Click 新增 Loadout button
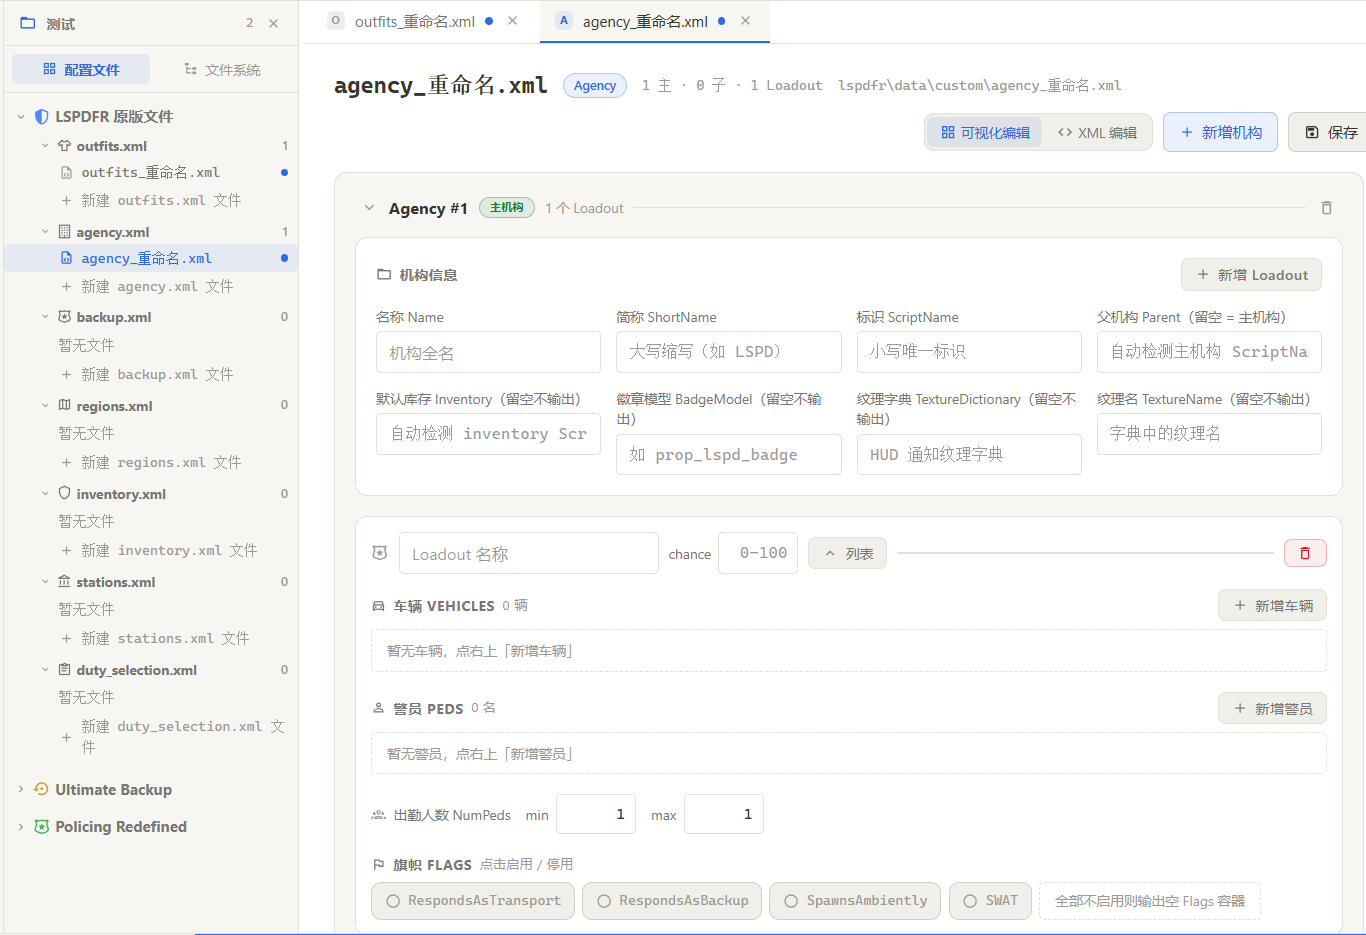 click(1251, 275)
